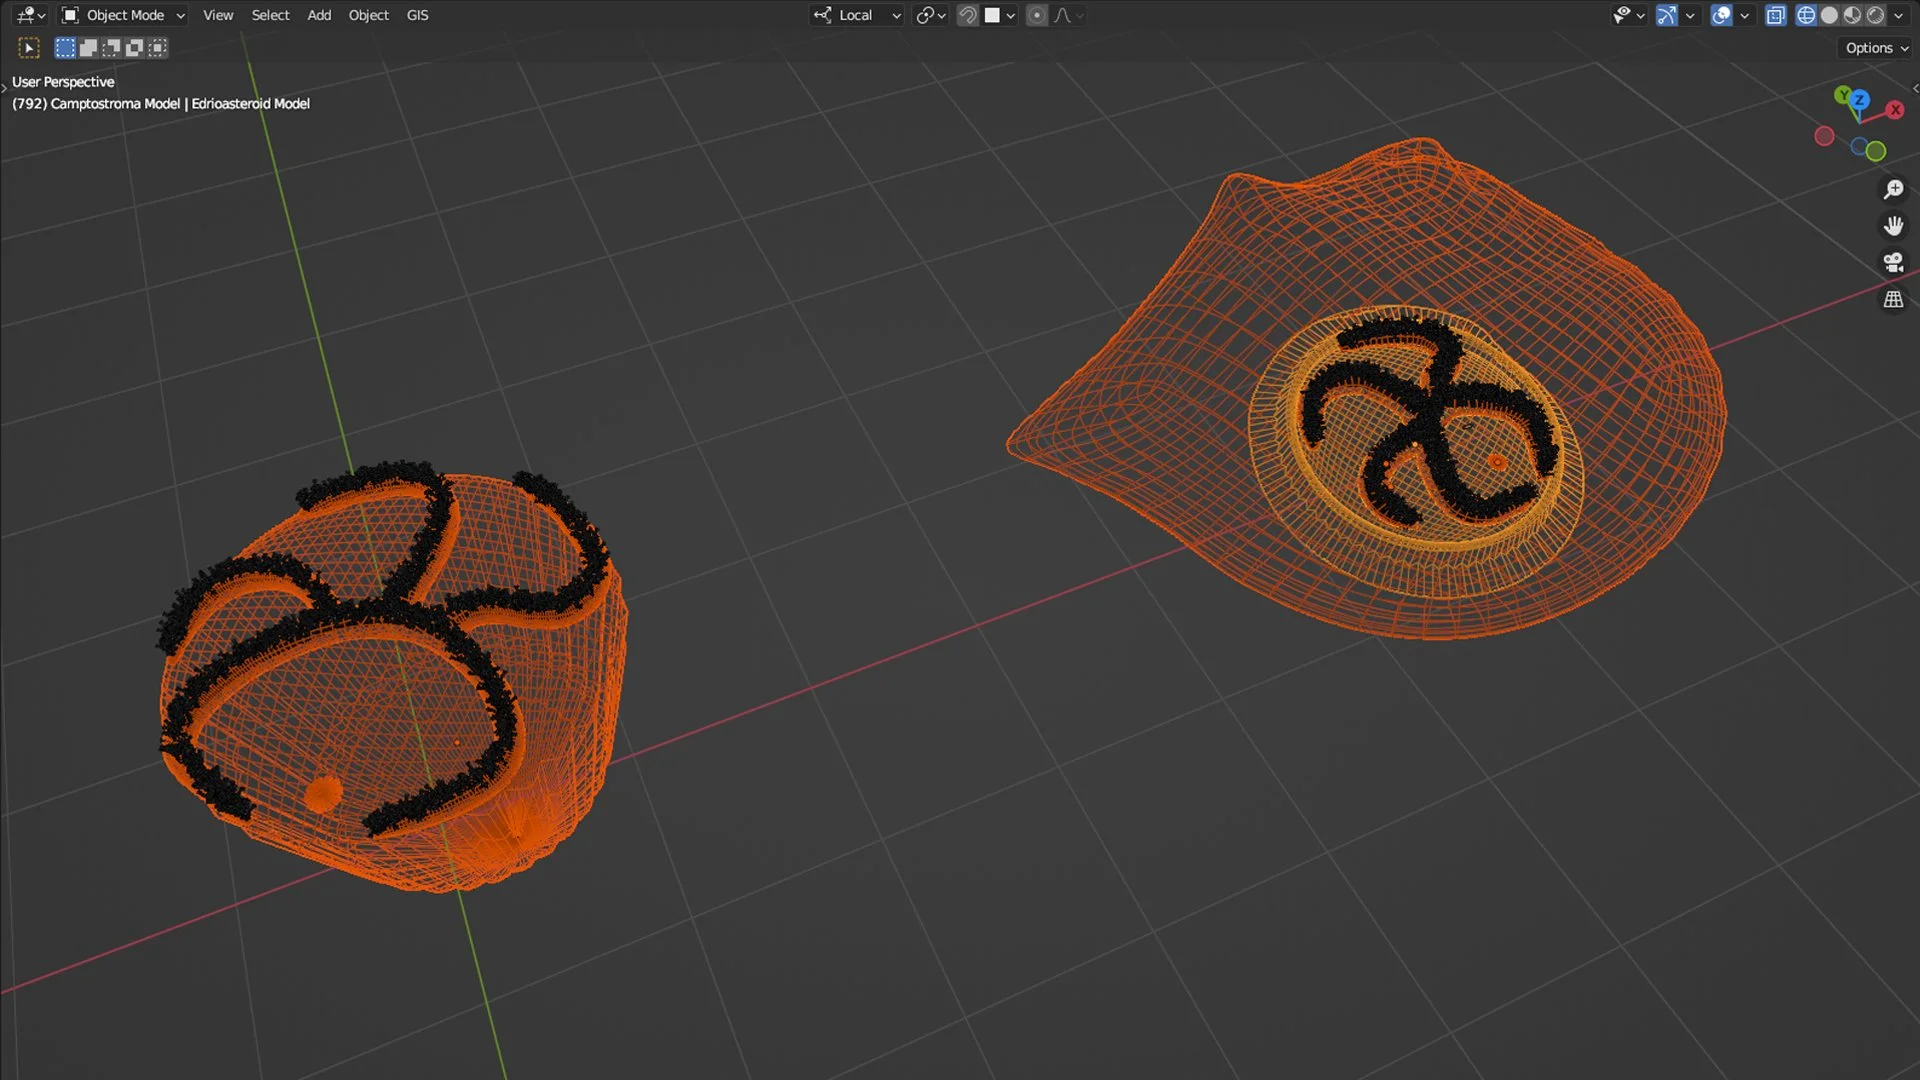
Task: Toggle viewport overlays button
Action: click(x=1721, y=15)
